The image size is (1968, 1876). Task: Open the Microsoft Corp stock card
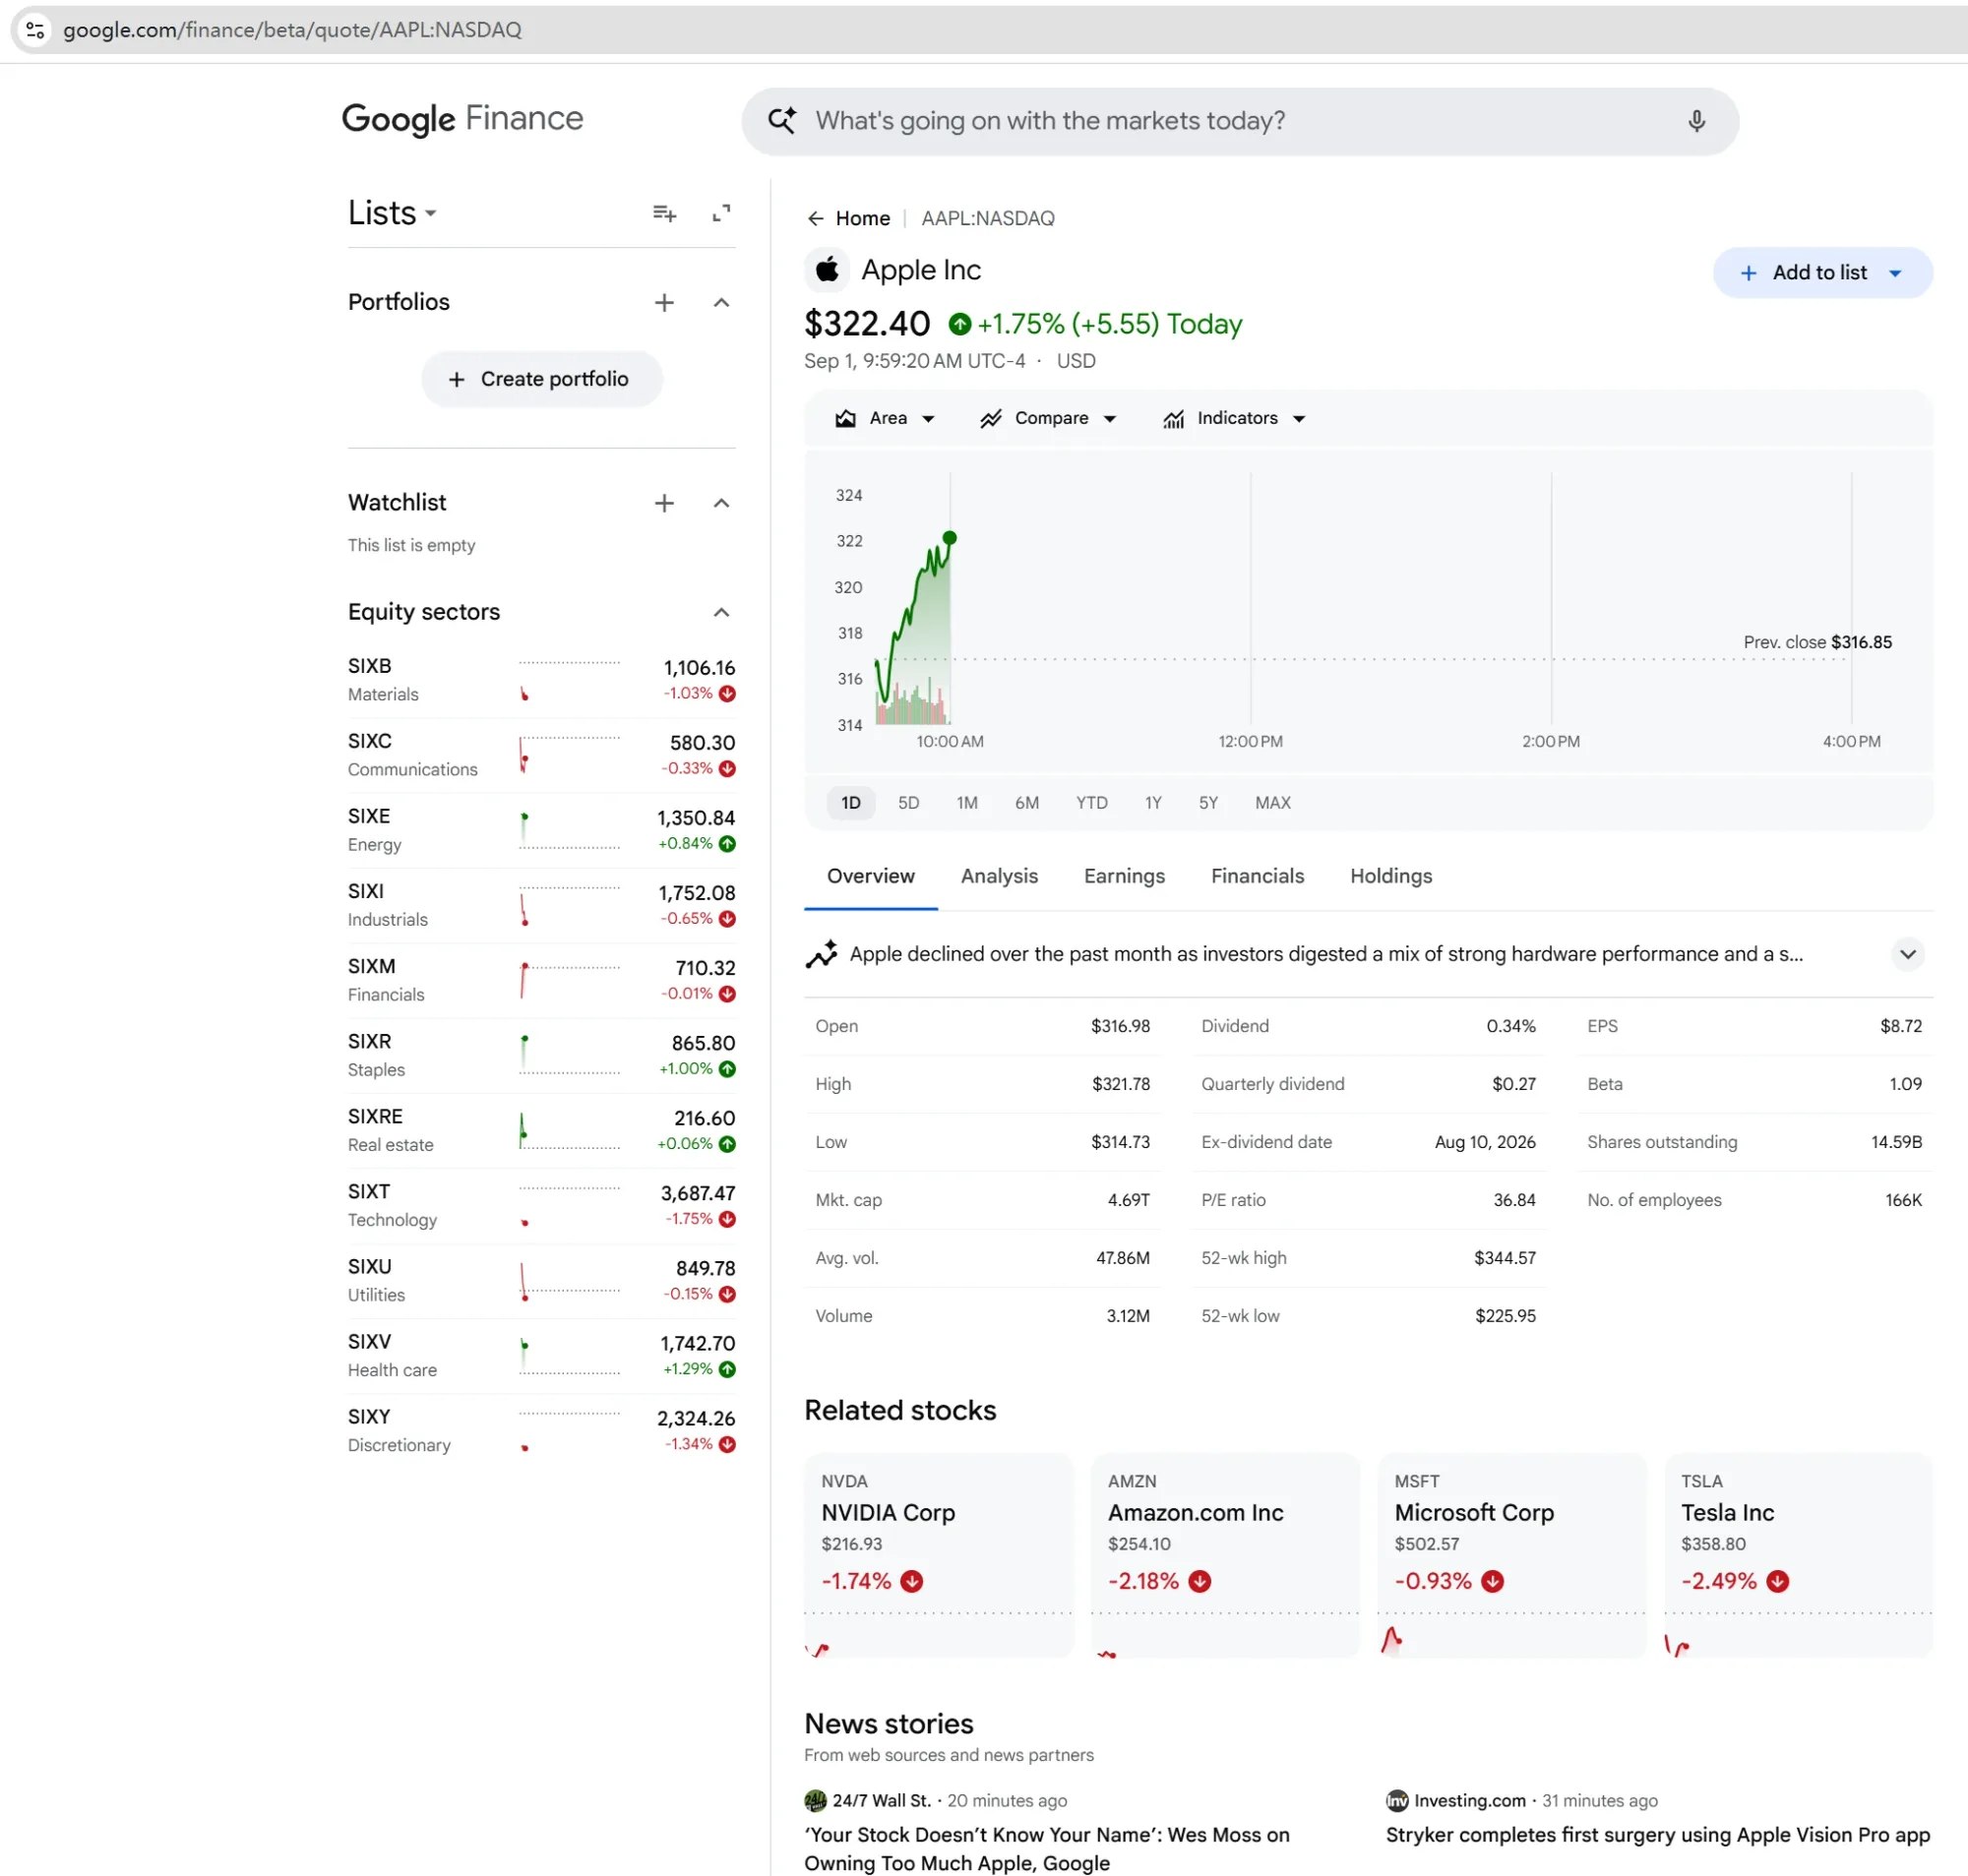[1511, 1555]
